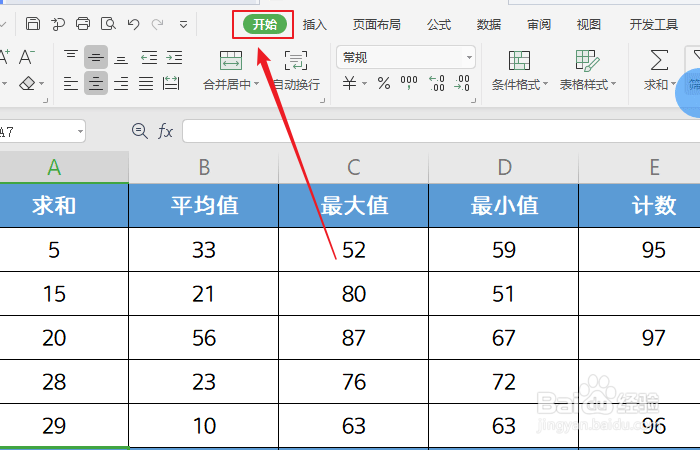
Task: Expand the quick access toolbar customize arrow
Action: (183, 25)
